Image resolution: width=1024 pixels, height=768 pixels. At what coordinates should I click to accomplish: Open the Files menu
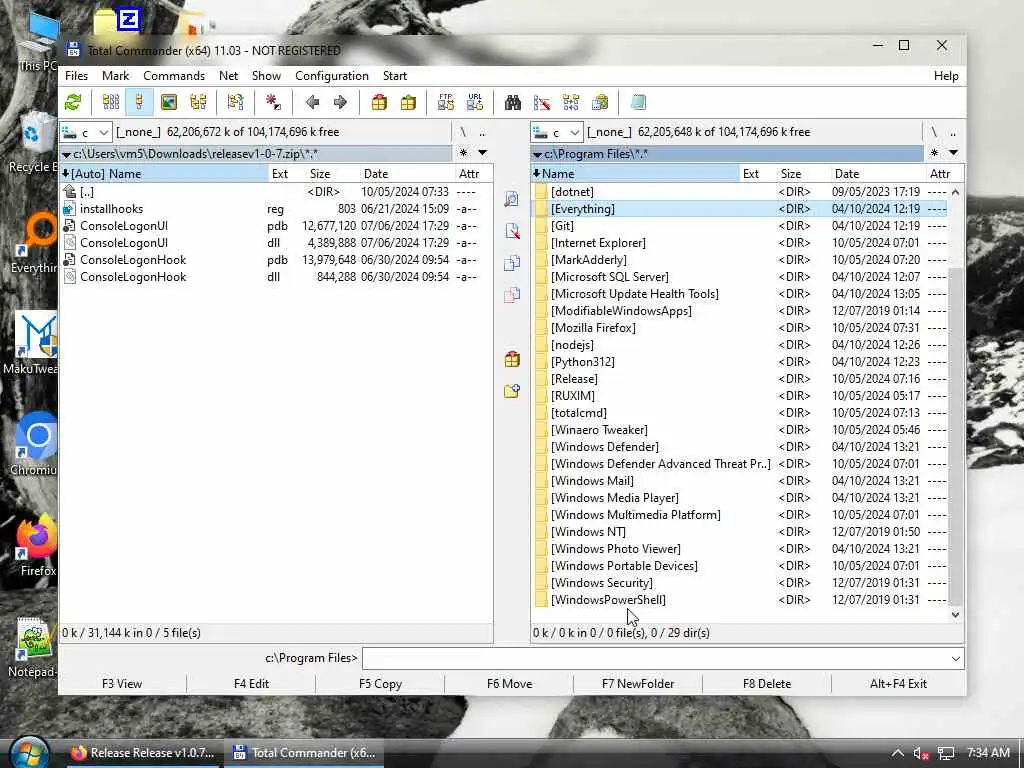tap(76, 76)
